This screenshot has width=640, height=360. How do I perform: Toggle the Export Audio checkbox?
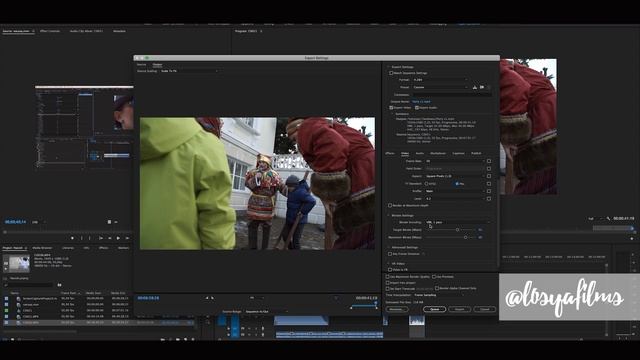pos(417,108)
